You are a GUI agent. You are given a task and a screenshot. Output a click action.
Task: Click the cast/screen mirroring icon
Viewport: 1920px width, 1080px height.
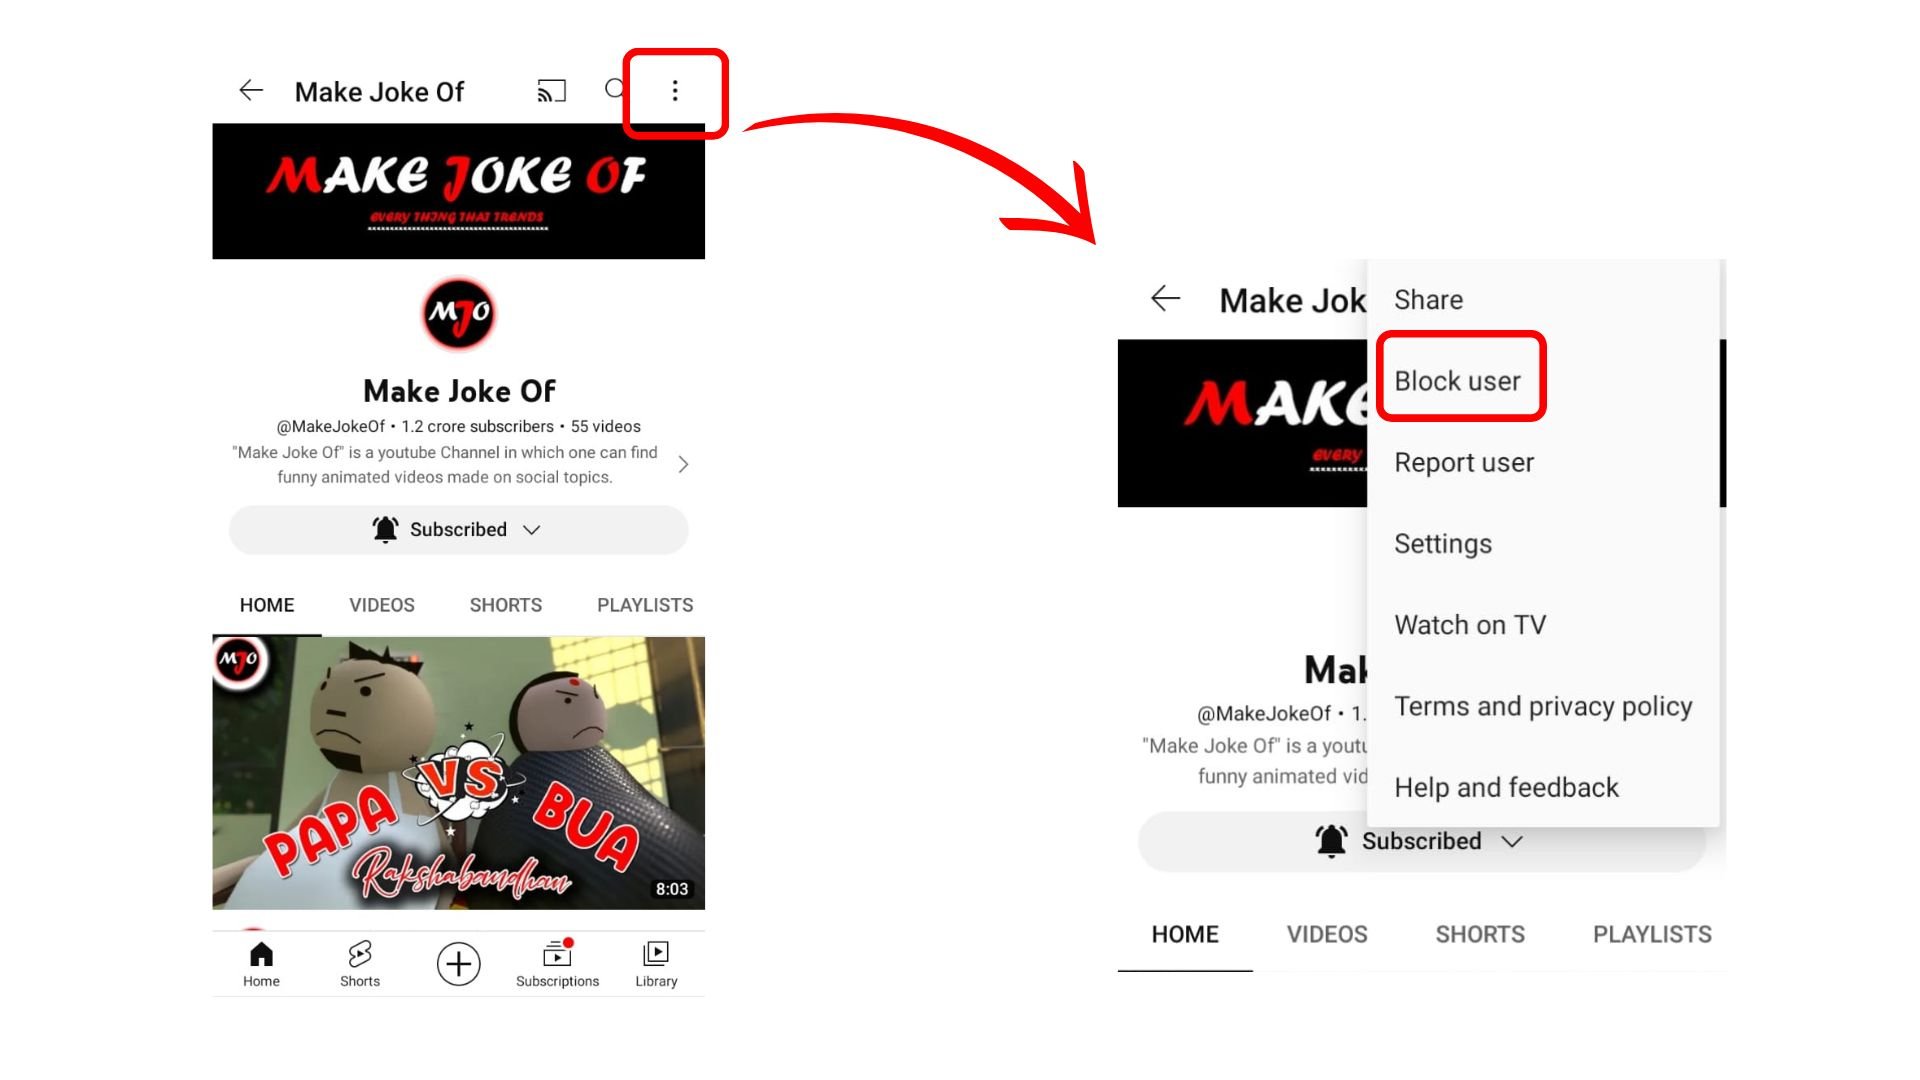click(x=553, y=90)
